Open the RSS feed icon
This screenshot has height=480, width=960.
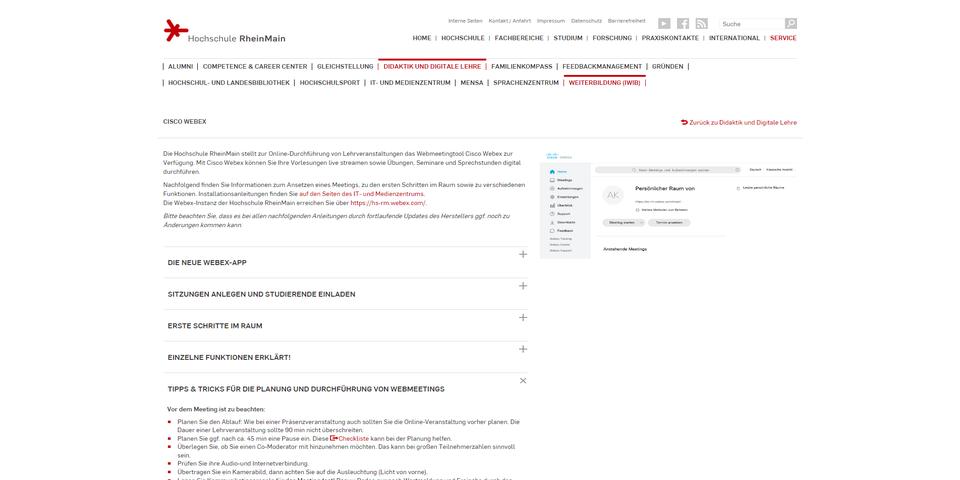(702, 23)
